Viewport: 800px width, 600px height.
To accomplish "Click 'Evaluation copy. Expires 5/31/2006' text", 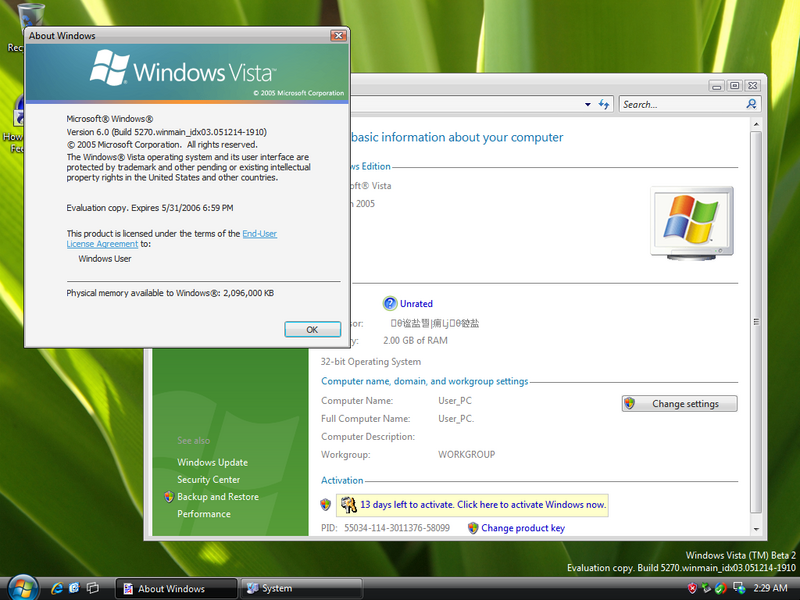I will 149,208.
